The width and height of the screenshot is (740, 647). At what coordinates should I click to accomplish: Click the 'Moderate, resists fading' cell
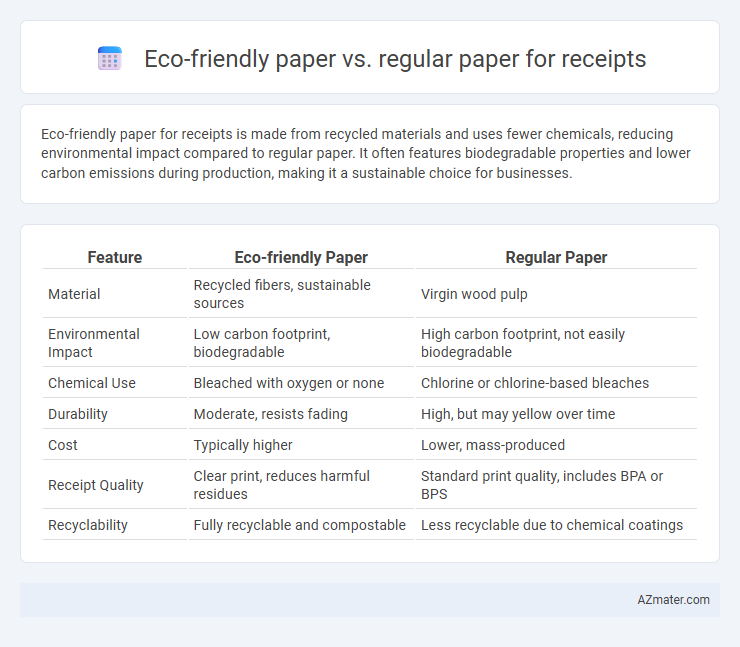(x=301, y=414)
